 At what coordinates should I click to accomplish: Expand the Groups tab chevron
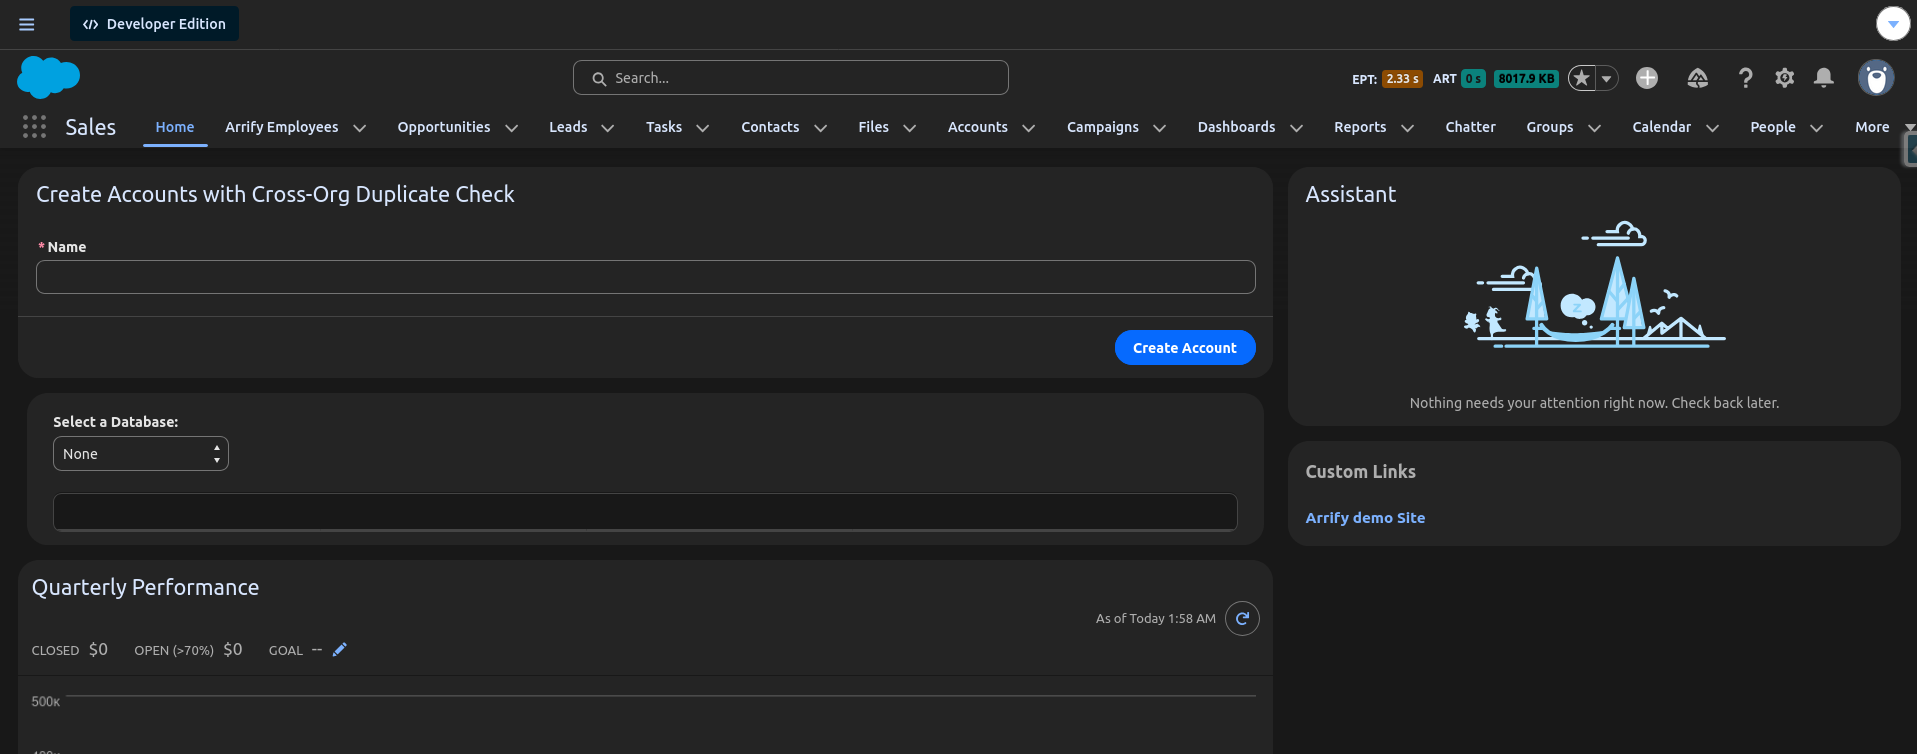point(1595,128)
